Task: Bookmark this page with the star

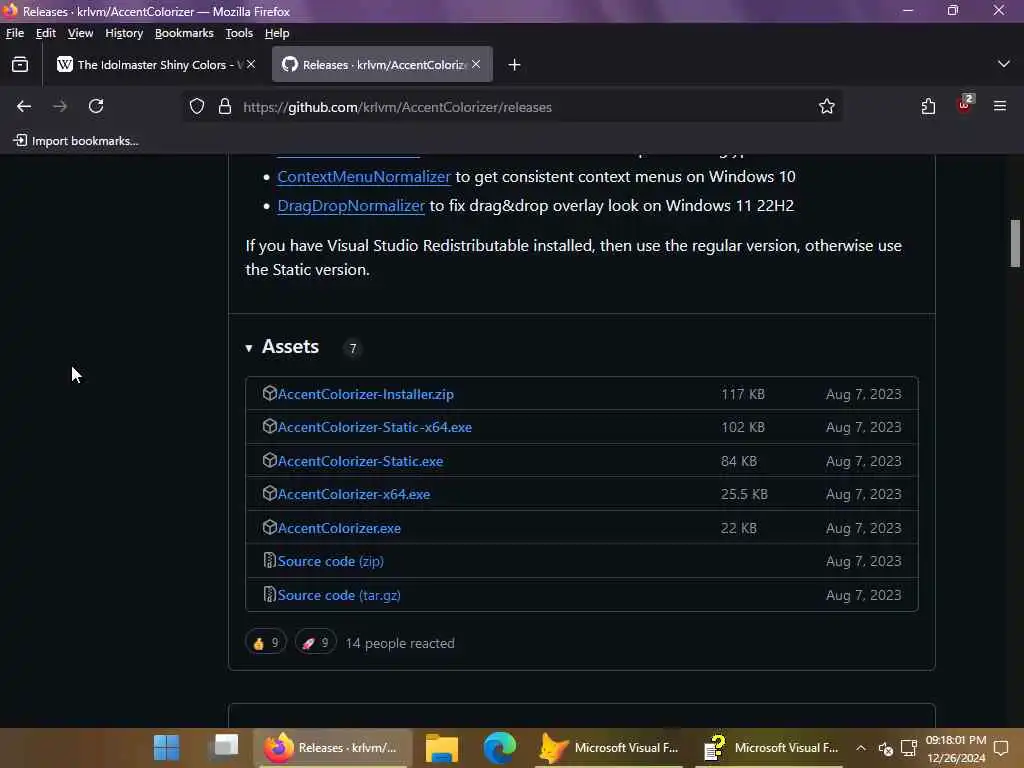Action: 827,106
